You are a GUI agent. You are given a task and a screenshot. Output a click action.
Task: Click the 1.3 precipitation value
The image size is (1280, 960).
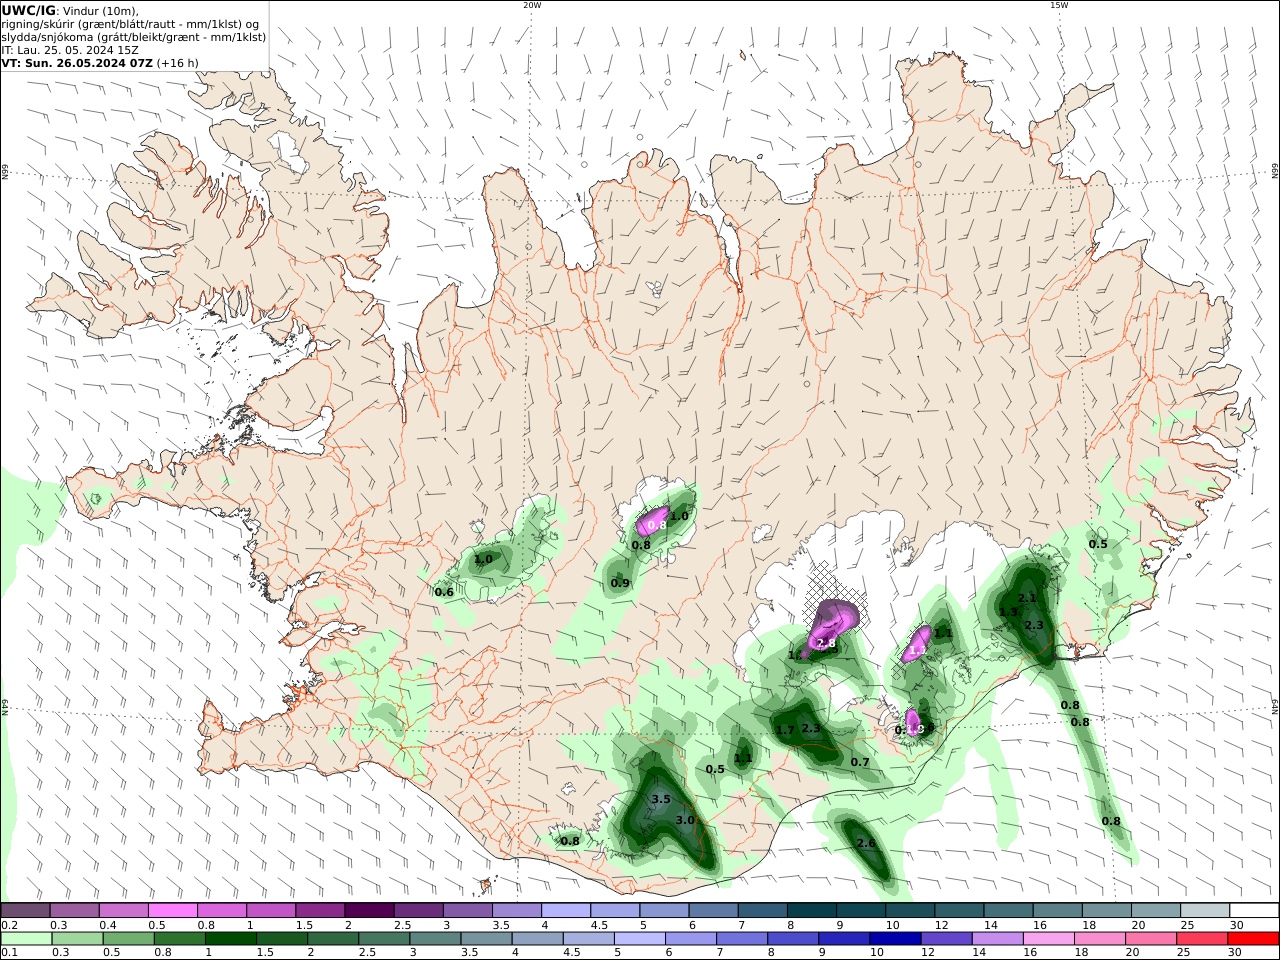tap(1008, 612)
